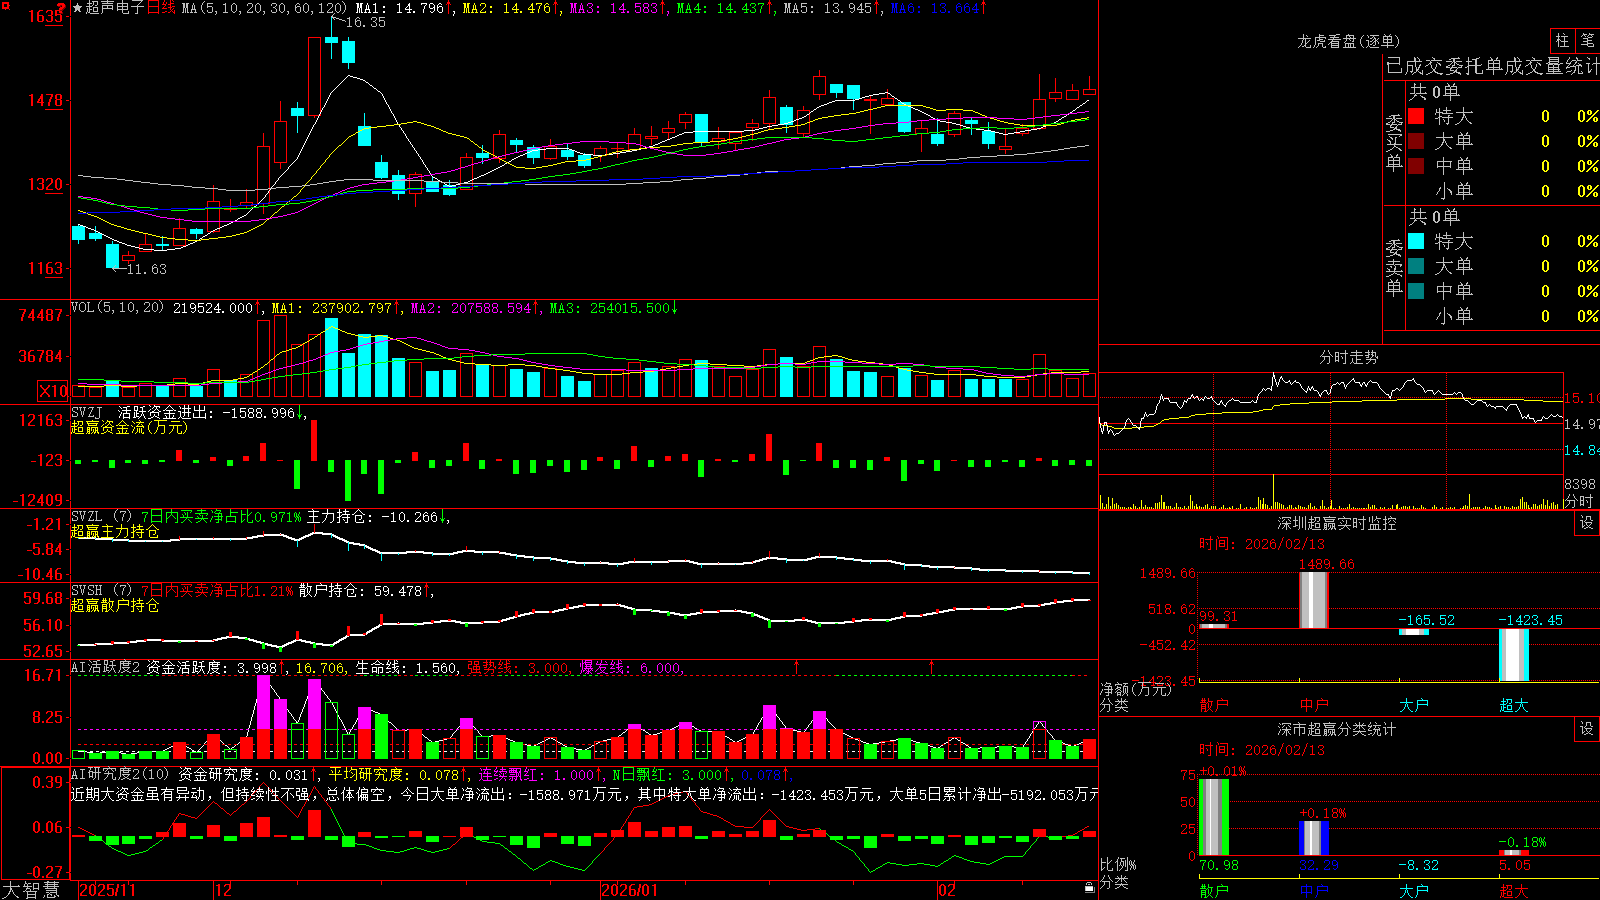The width and height of the screenshot is (1600, 900).
Task: Click the 超赢资金流(万元) indicator title
Action: point(129,428)
